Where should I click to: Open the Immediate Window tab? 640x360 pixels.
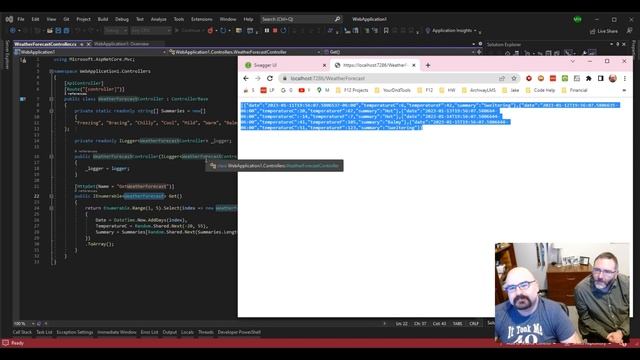click(117, 332)
